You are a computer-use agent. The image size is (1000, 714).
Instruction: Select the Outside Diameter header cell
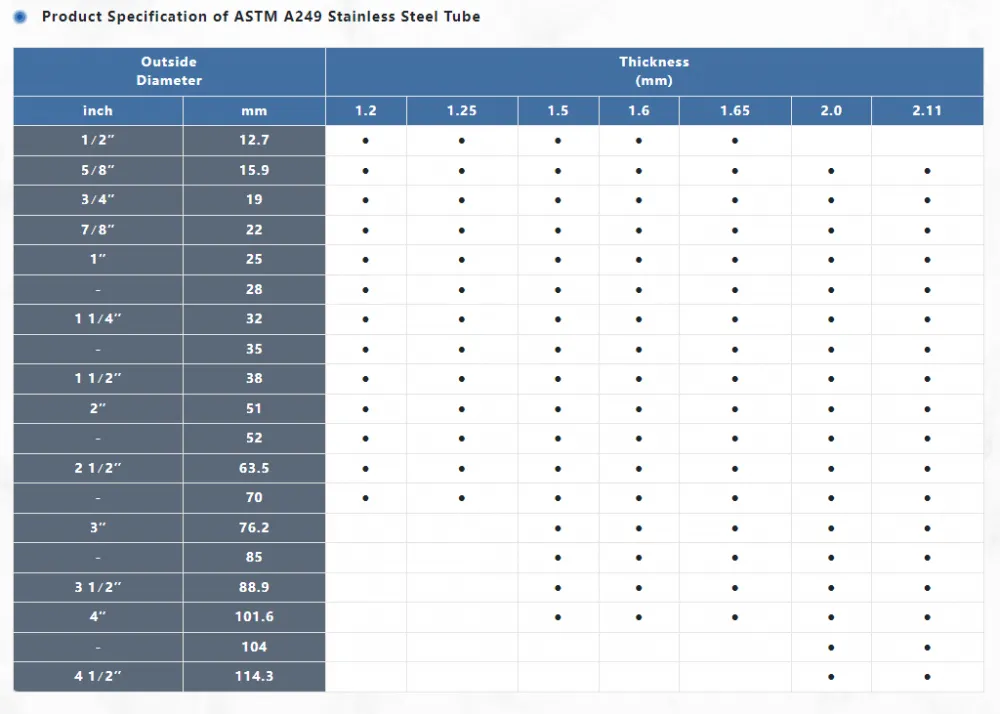pyautogui.click(x=169, y=71)
